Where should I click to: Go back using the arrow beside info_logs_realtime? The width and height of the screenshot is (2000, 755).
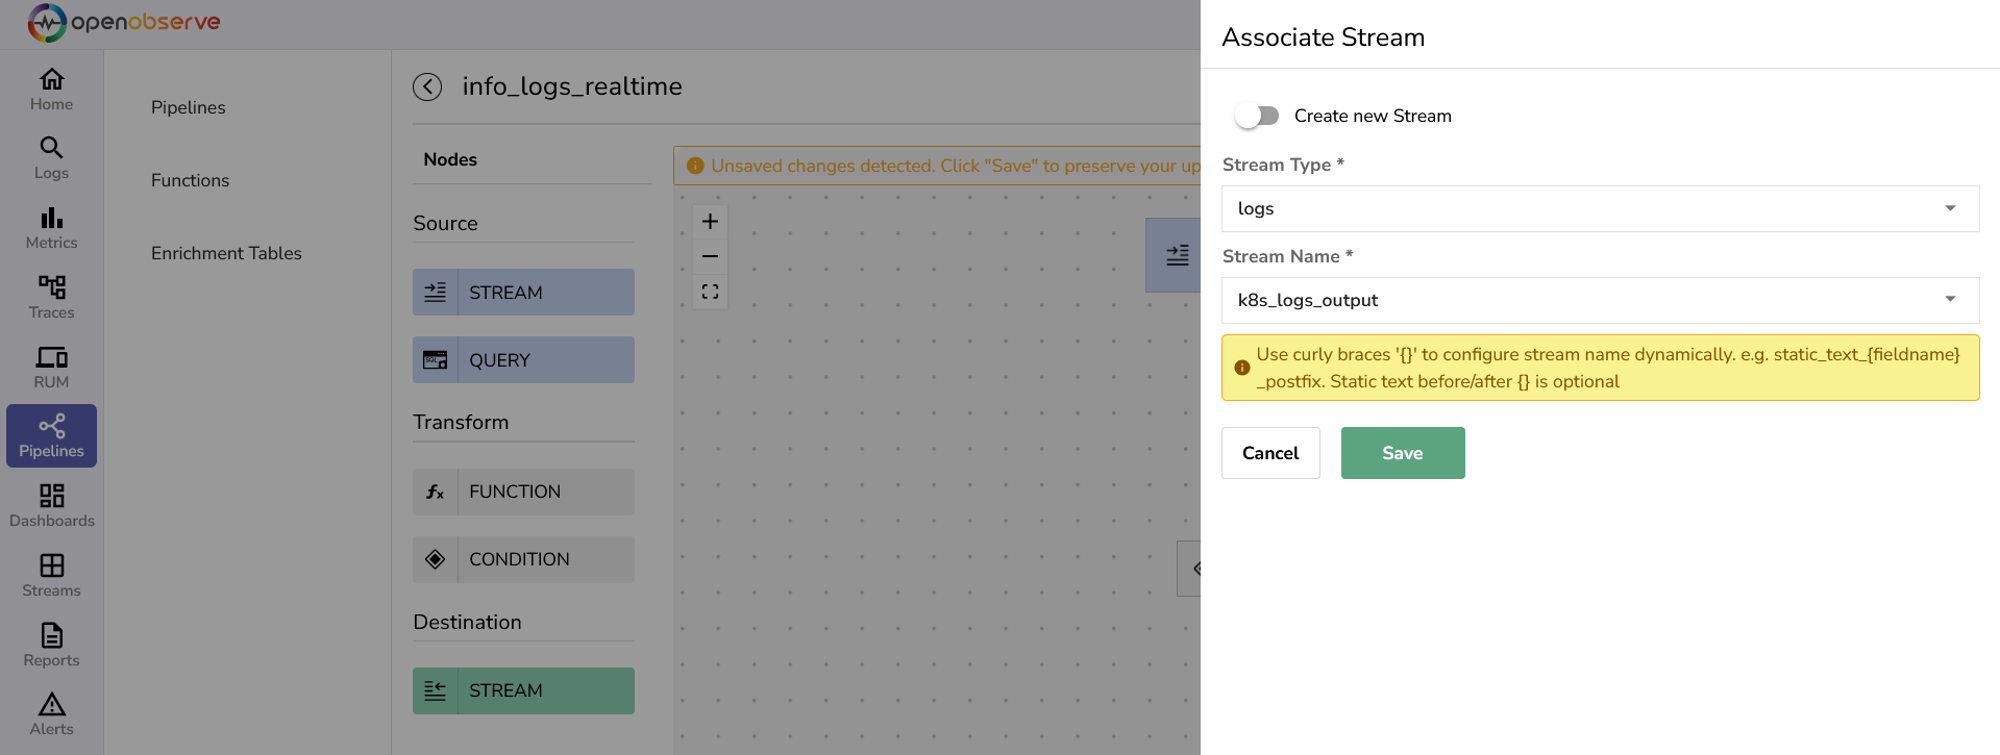427,87
